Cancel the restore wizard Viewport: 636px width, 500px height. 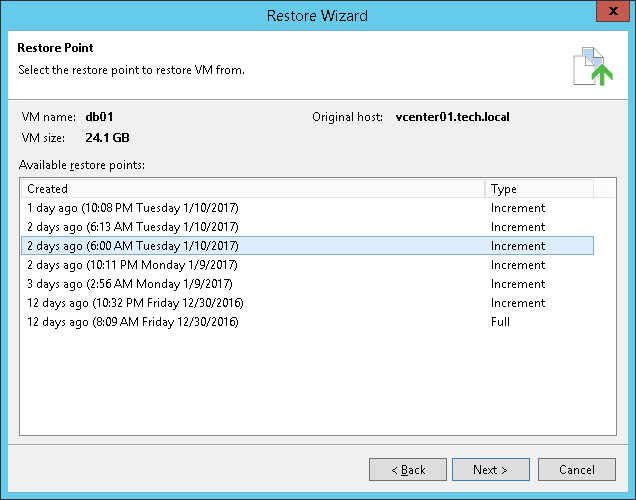coord(577,470)
